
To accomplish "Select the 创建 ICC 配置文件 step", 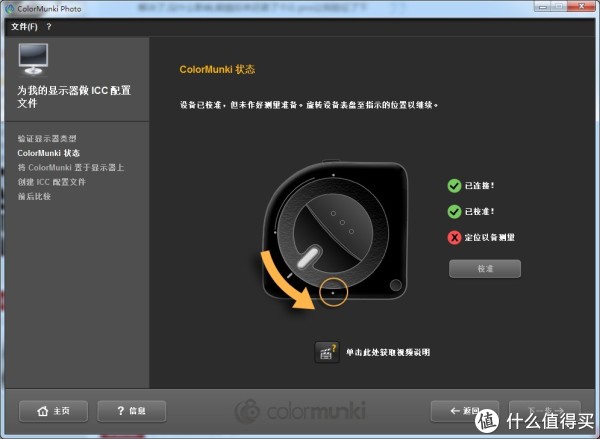I will (x=51, y=182).
